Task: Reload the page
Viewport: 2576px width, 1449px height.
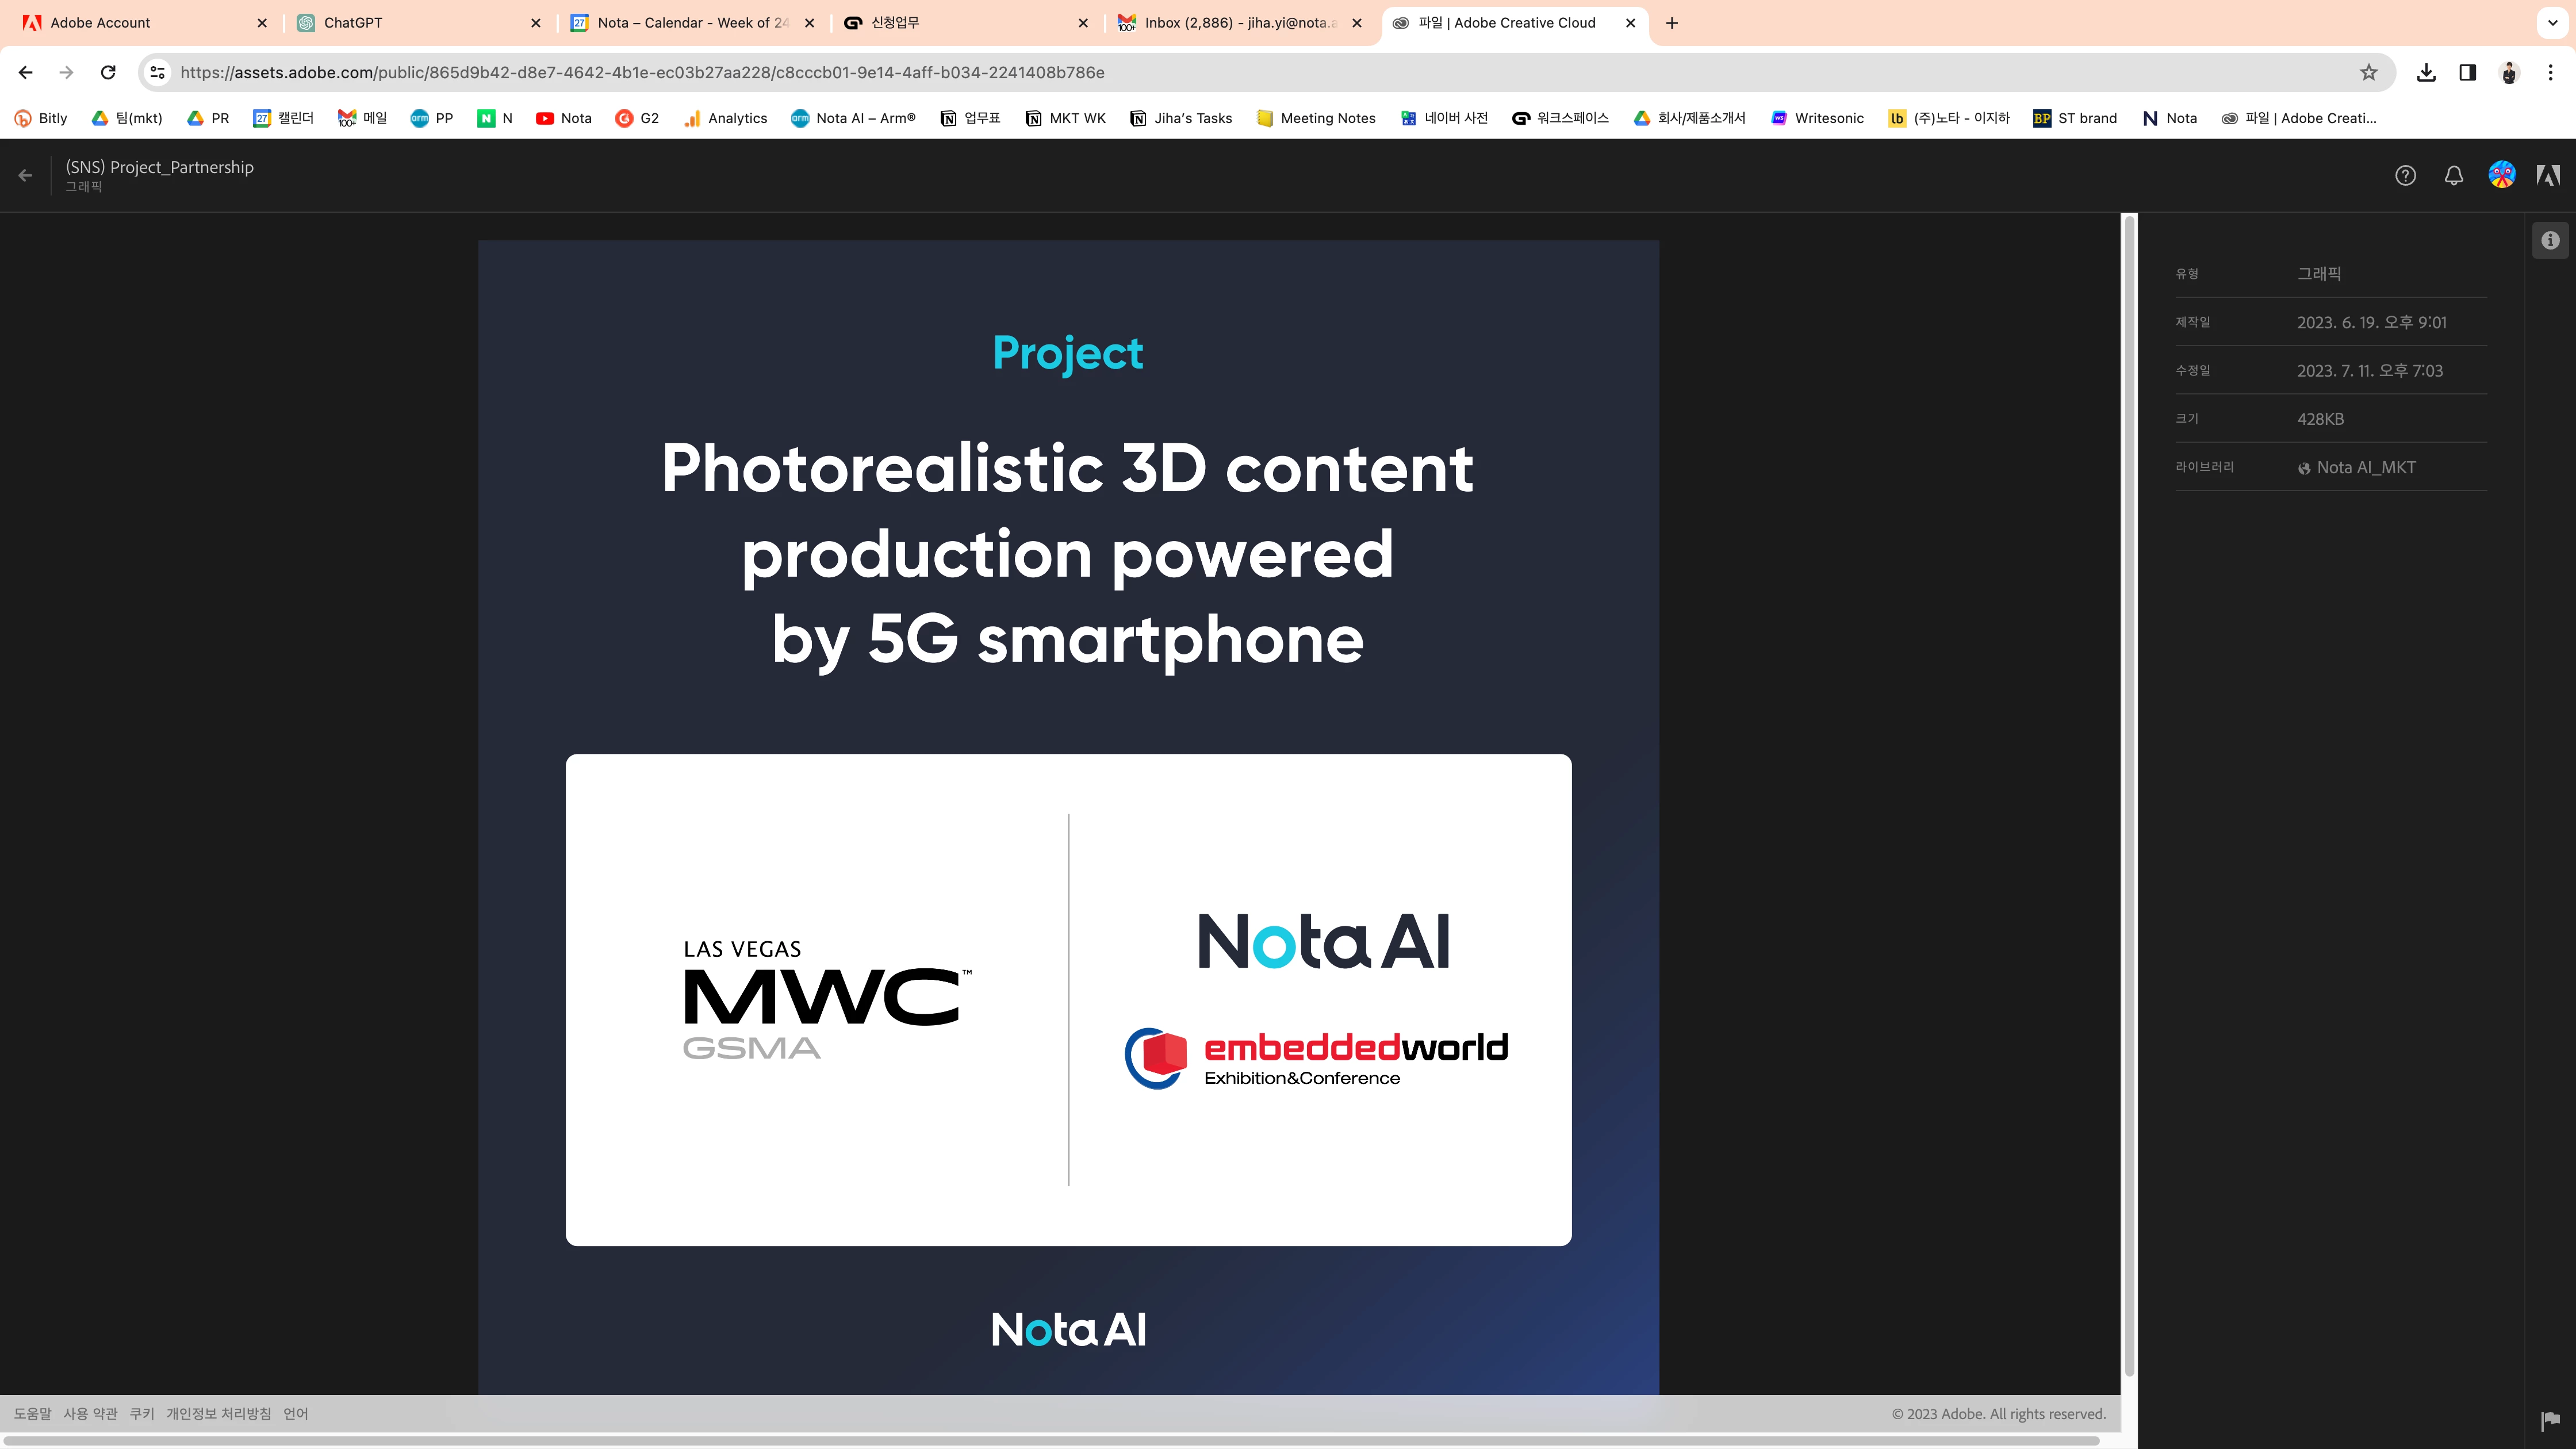Action: pyautogui.click(x=108, y=72)
